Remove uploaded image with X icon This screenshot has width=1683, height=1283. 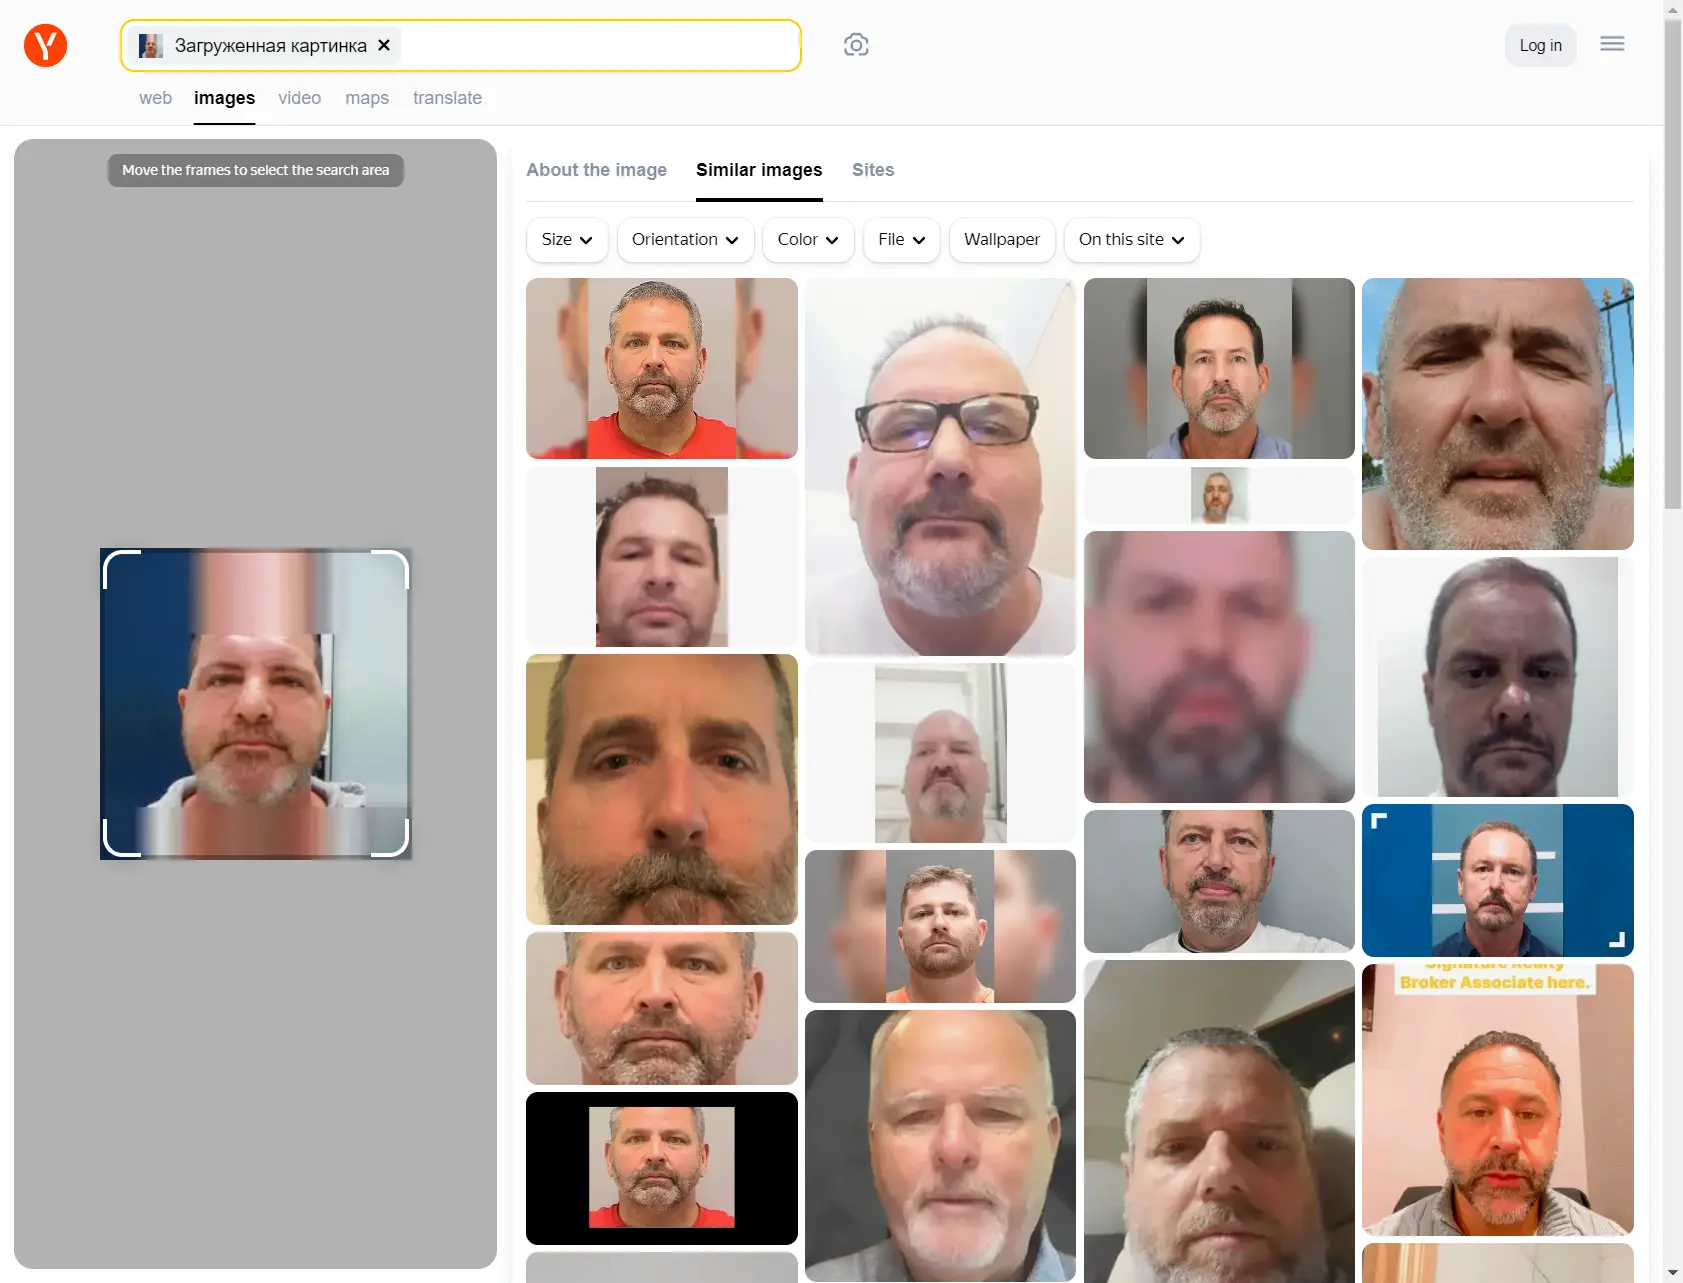click(384, 45)
